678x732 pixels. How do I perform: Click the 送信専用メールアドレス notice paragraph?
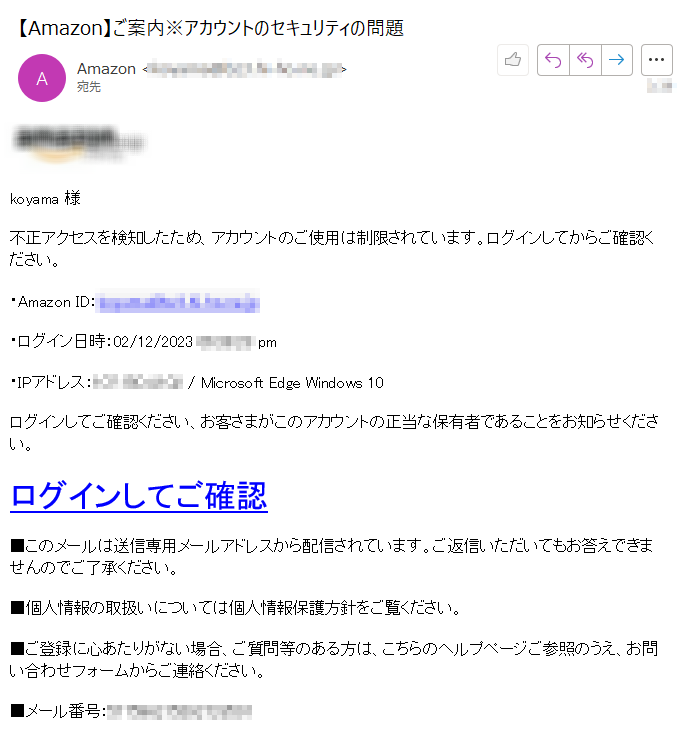pyautogui.click(x=332, y=556)
